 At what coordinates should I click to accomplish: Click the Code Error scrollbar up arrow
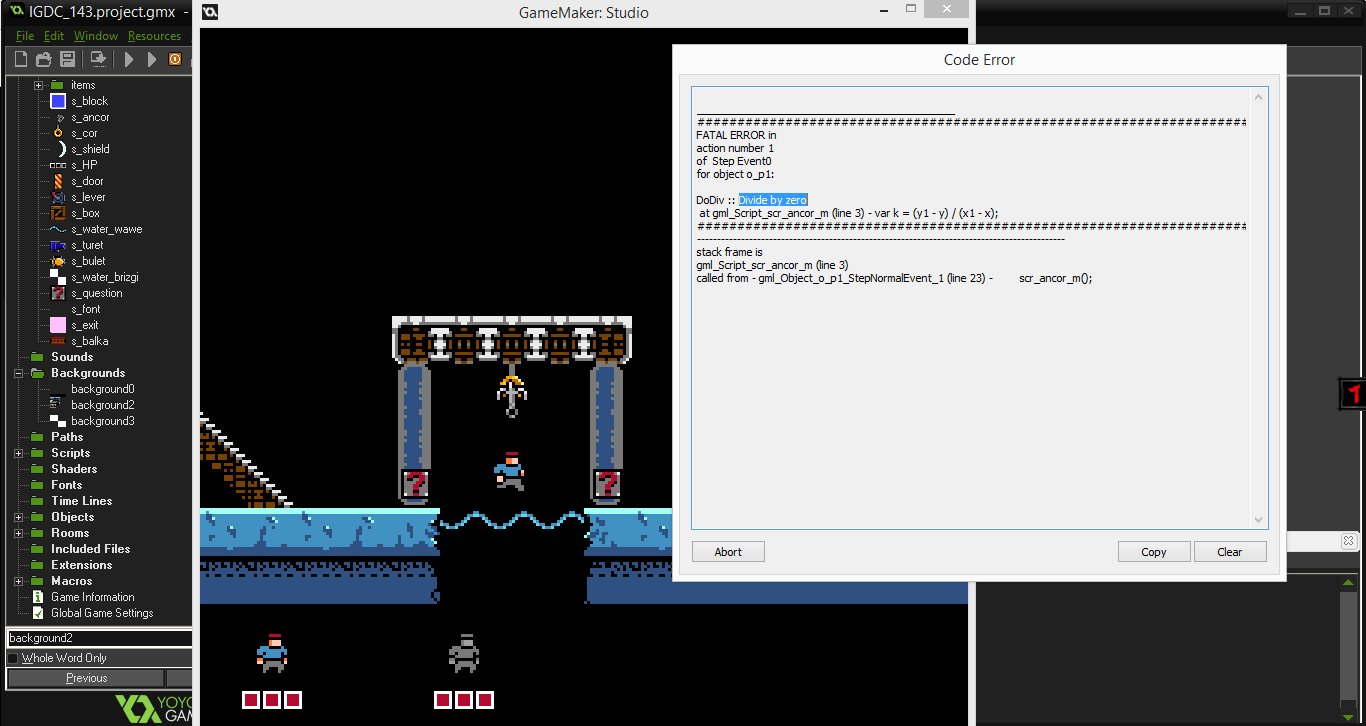click(1259, 97)
